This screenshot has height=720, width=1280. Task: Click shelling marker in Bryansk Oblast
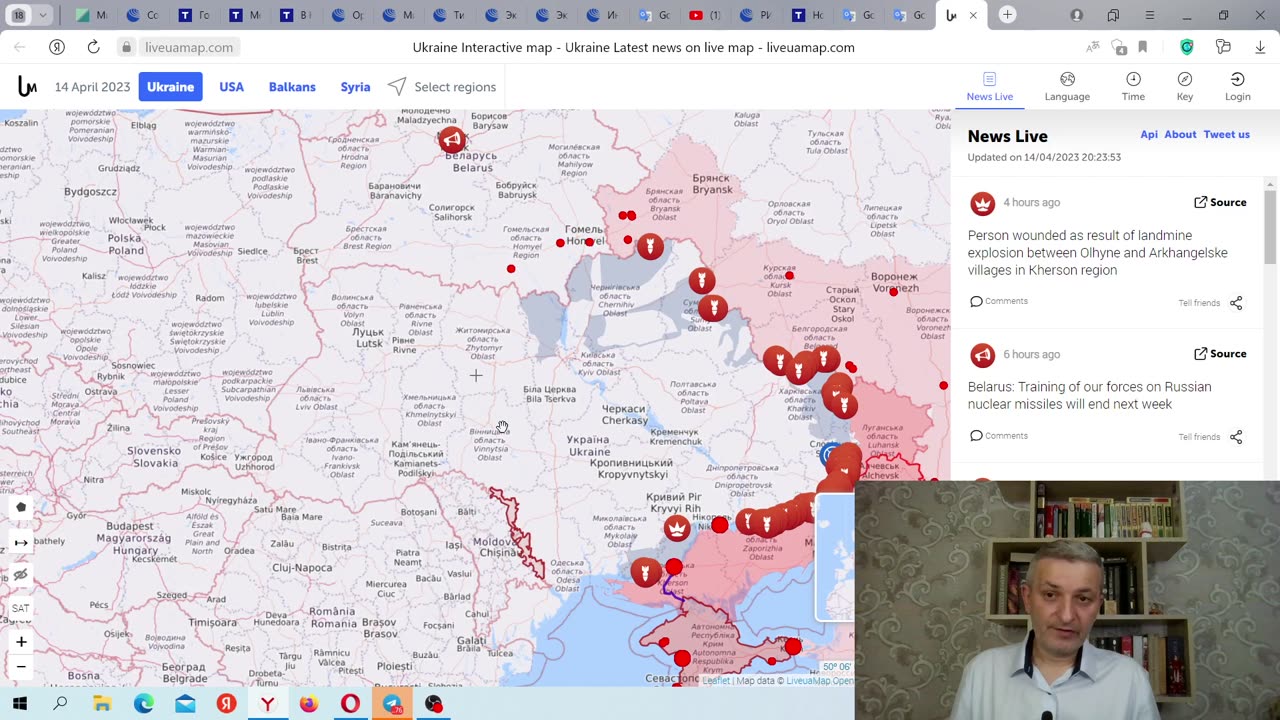tap(650, 246)
